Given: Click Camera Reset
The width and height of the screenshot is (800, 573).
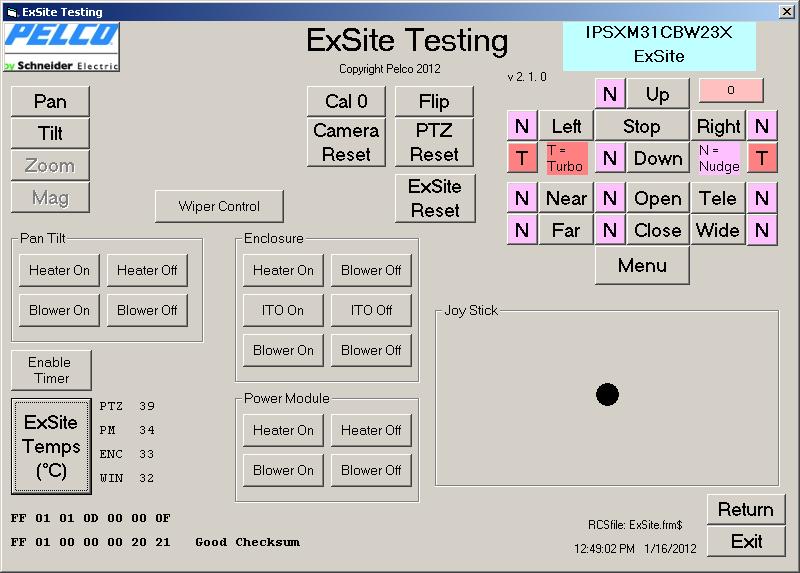Looking at the screenshot, I should click(x=346, y=142).
